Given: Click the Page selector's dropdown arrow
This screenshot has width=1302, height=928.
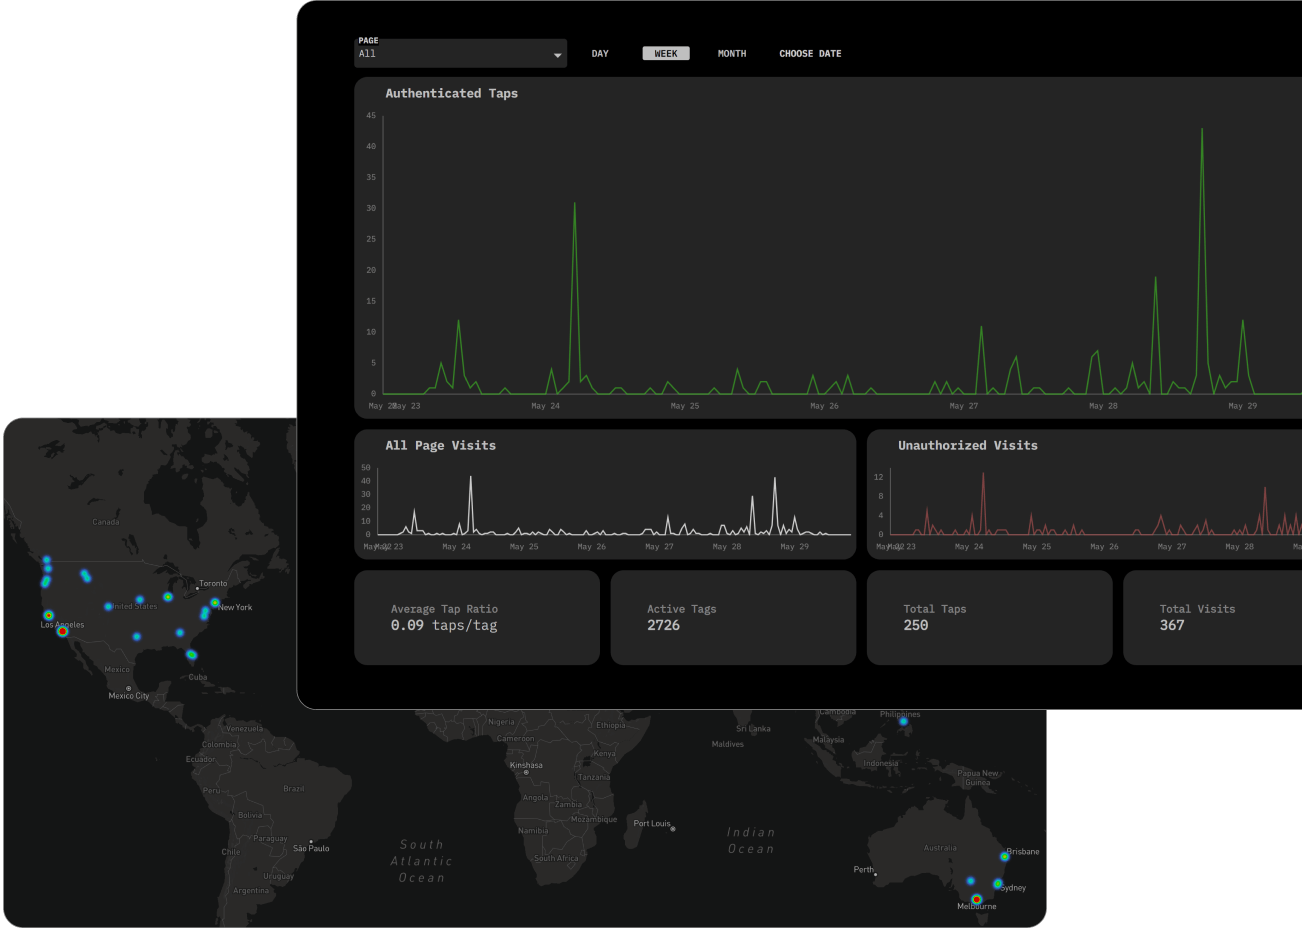Looking at the screenshot, I should point(557,55).
